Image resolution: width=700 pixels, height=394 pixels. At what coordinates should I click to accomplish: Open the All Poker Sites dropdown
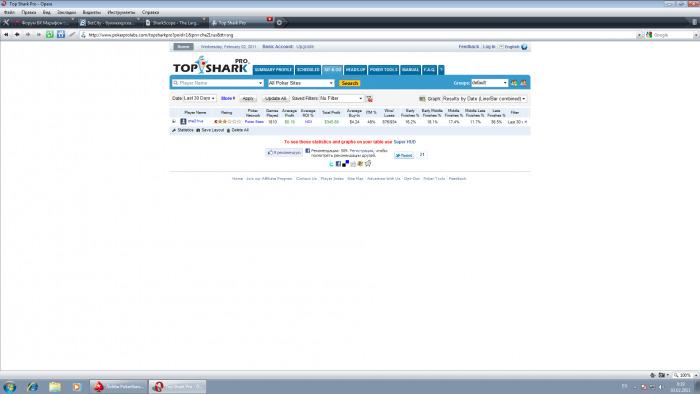331,83
